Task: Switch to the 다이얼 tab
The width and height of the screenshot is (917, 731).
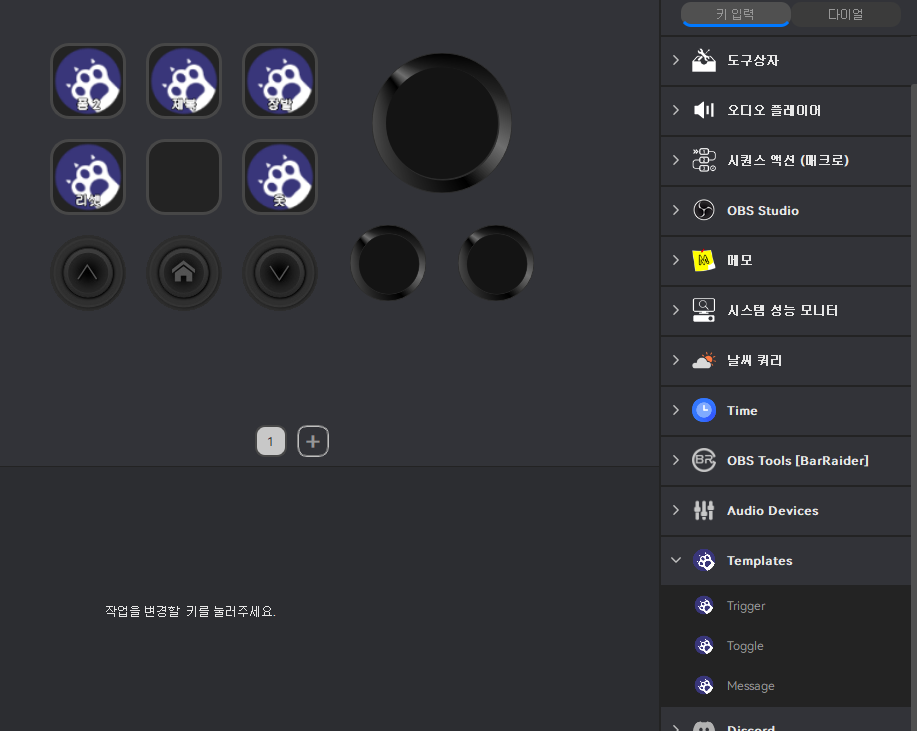Action: click(x=845, y=14)
